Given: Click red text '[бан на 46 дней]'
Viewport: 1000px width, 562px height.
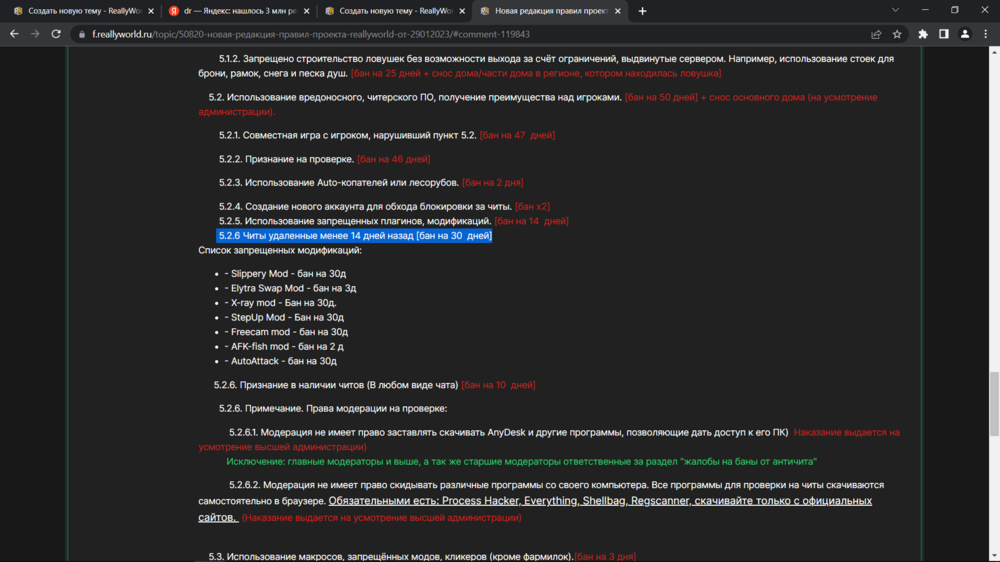Looking at the screenshot, I should (393, 159).
